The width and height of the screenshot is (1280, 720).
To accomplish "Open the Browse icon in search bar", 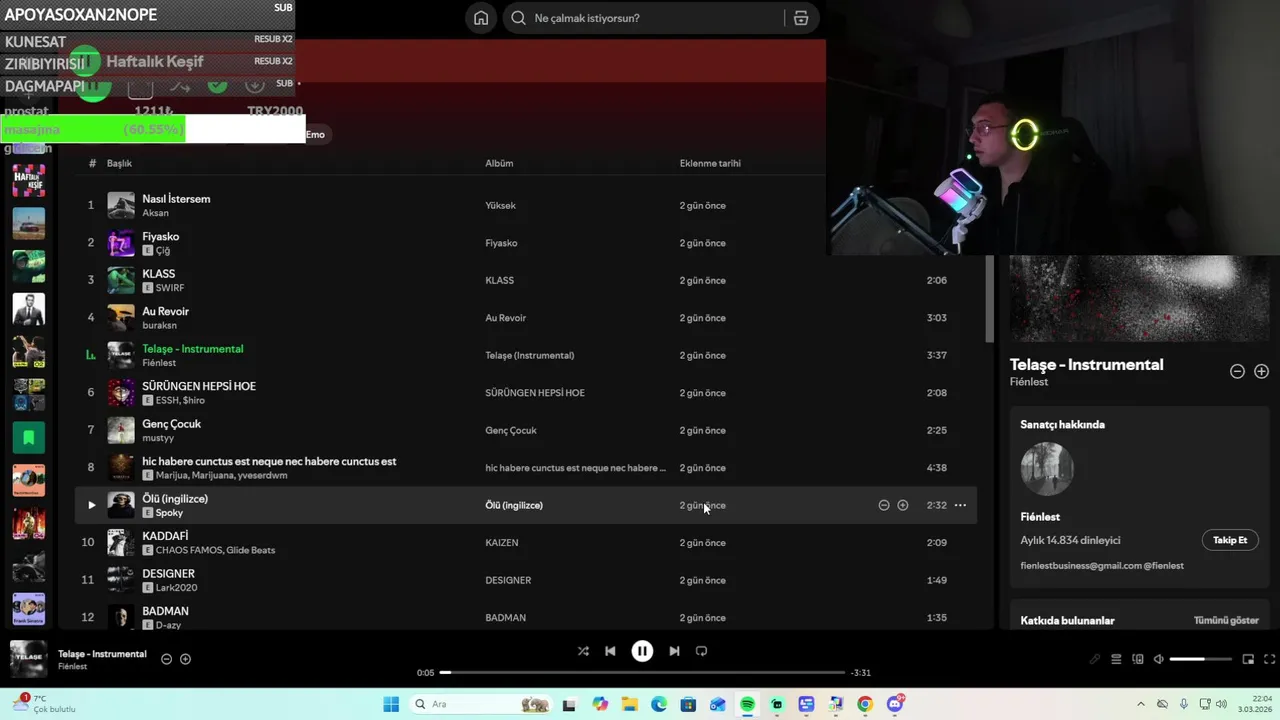I will pos(801,18).
